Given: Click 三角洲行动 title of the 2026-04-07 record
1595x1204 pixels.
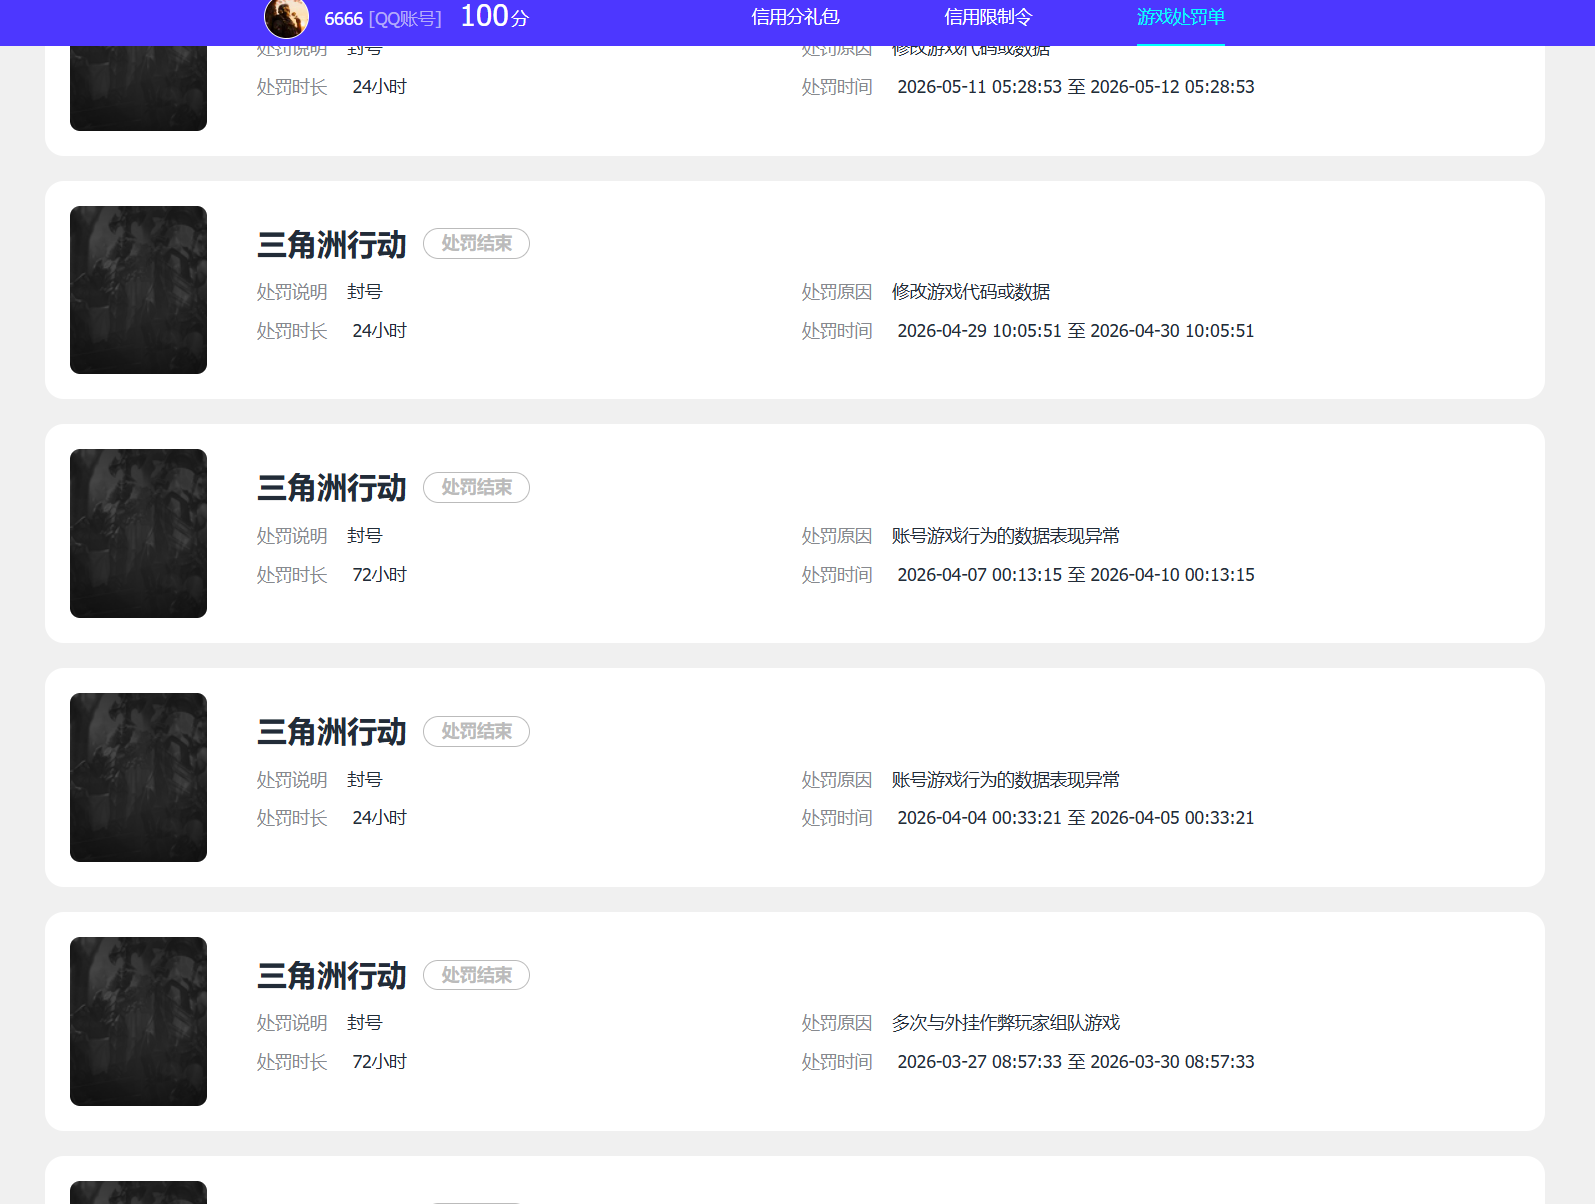Looking at the screenshot, I should click(332, 488).
